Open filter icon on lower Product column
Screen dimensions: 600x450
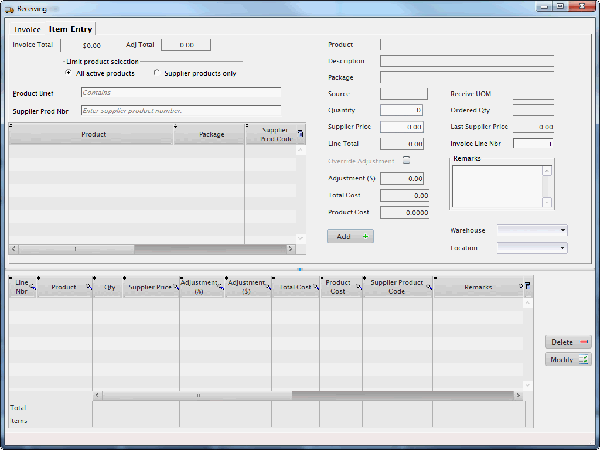point(89,287)
